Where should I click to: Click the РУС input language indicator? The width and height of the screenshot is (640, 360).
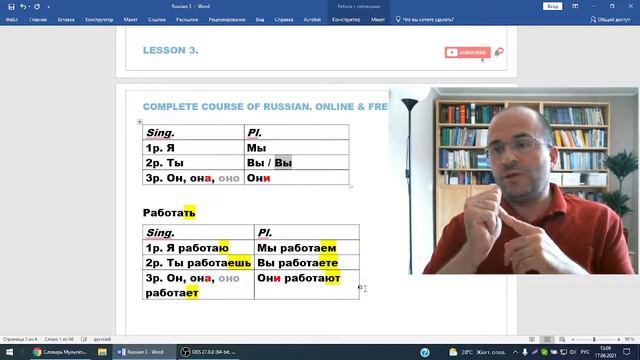click(585, 352)
